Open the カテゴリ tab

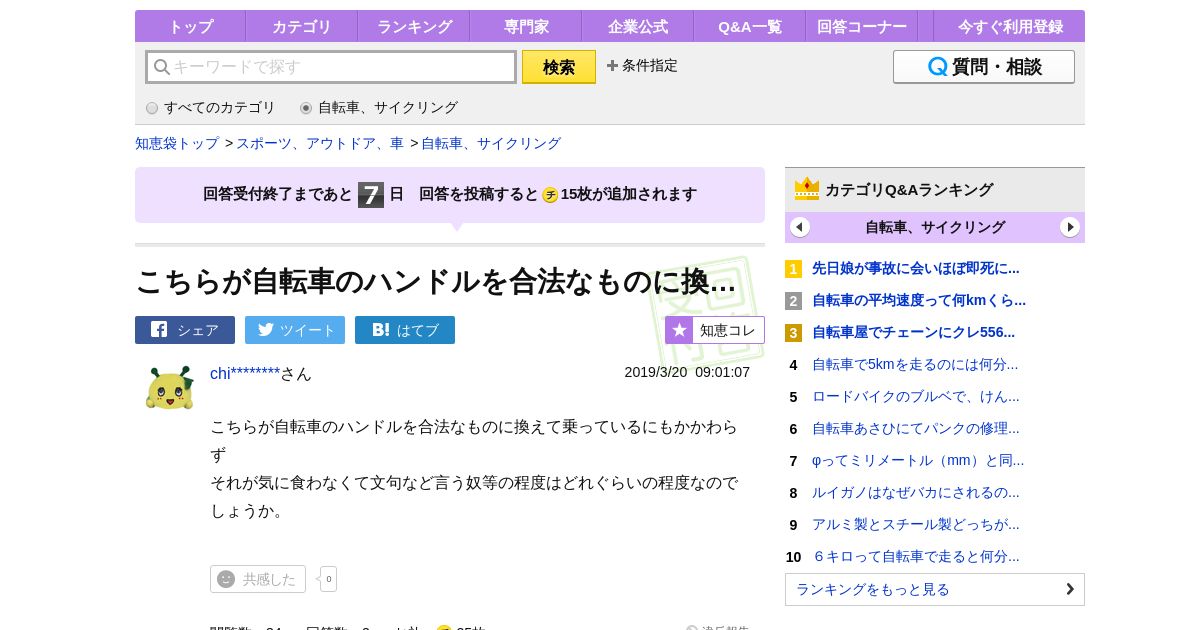(x=302, y=26)
